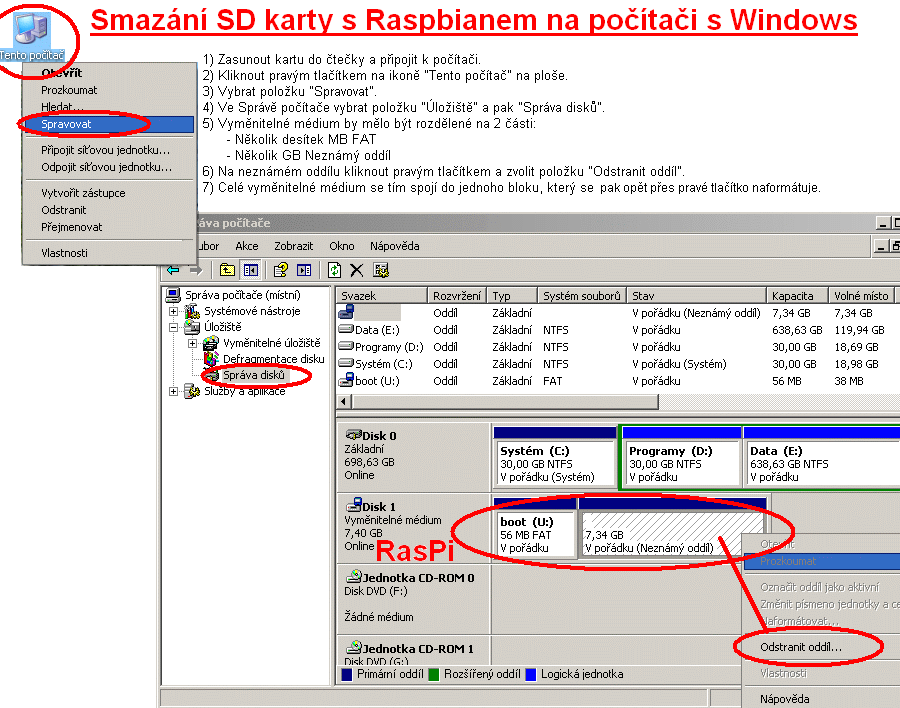
Task: Click the Správa počítače (místní) root icon
Action: 173,295
